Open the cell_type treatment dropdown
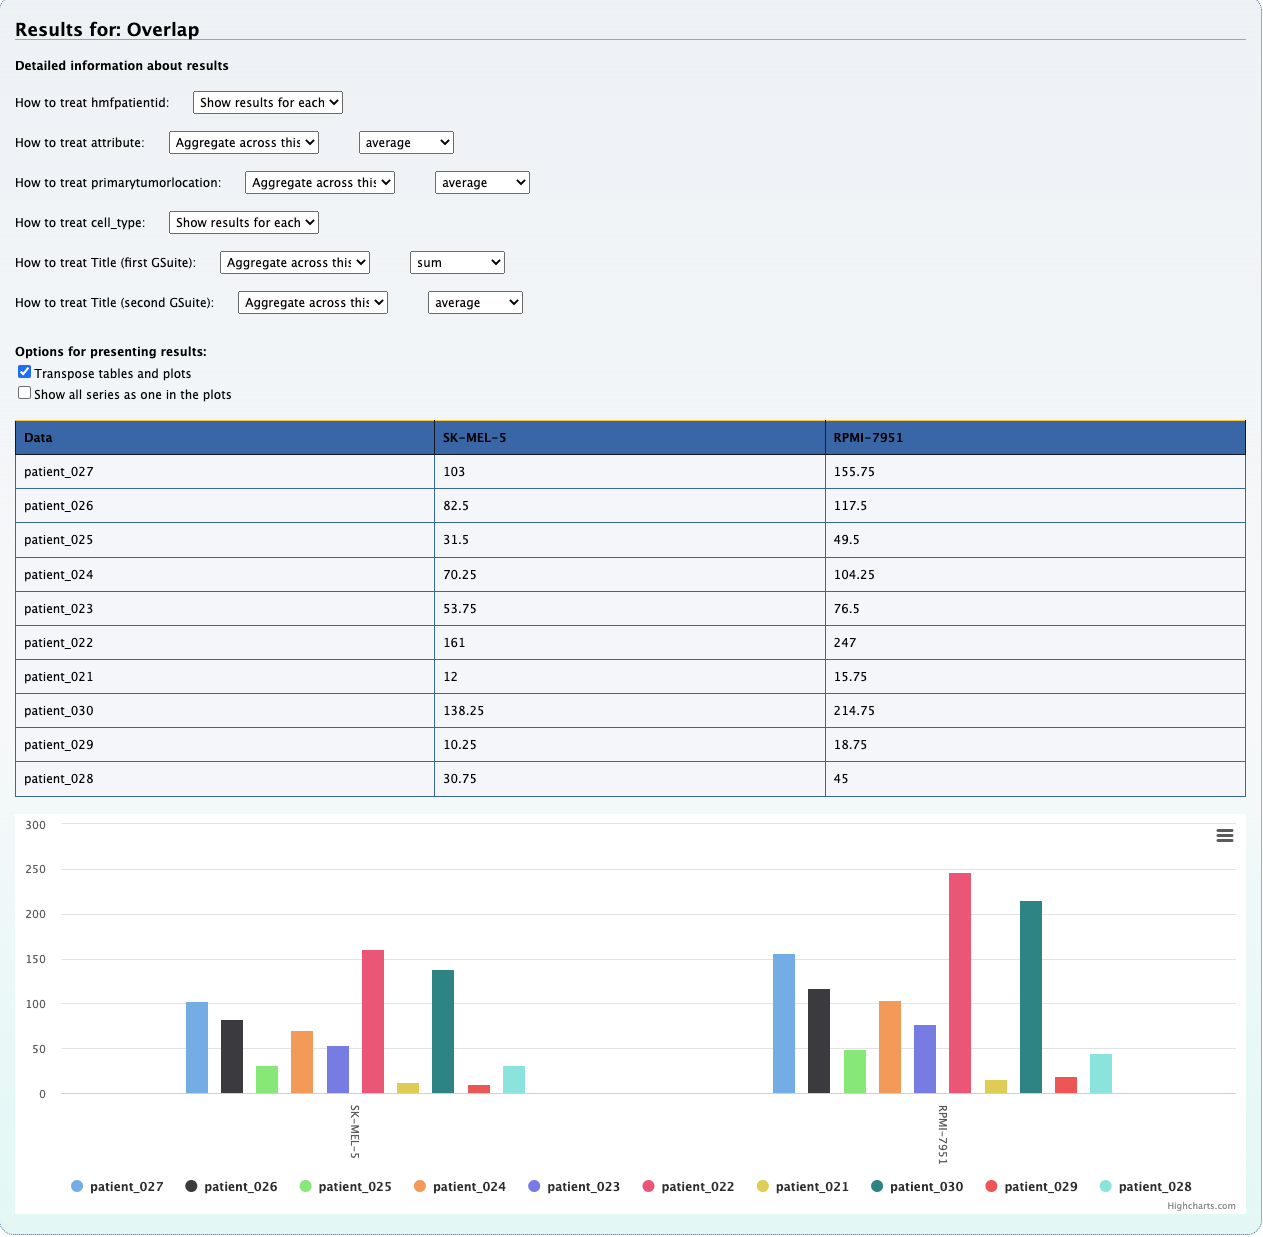This screenshot has width=1263, height=1237. 244,222
